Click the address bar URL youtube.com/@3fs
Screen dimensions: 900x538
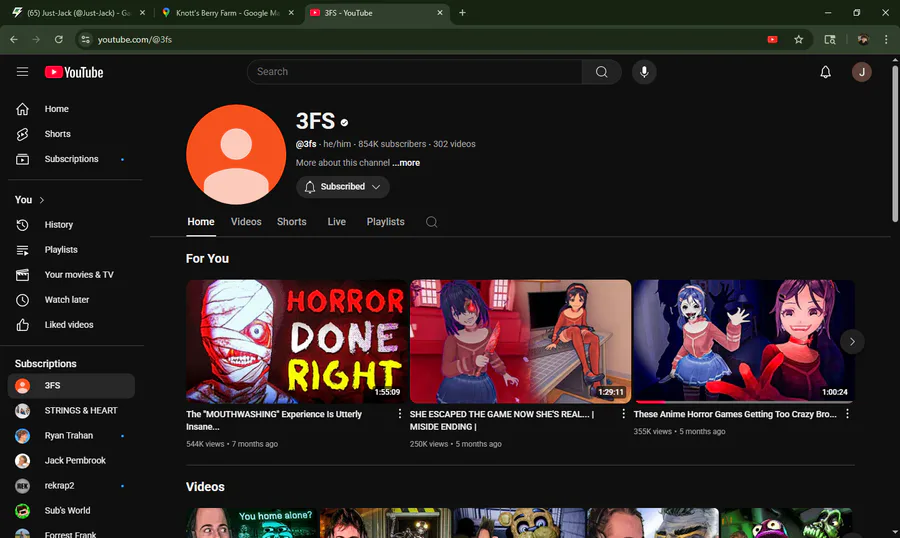tap(135, 40)
